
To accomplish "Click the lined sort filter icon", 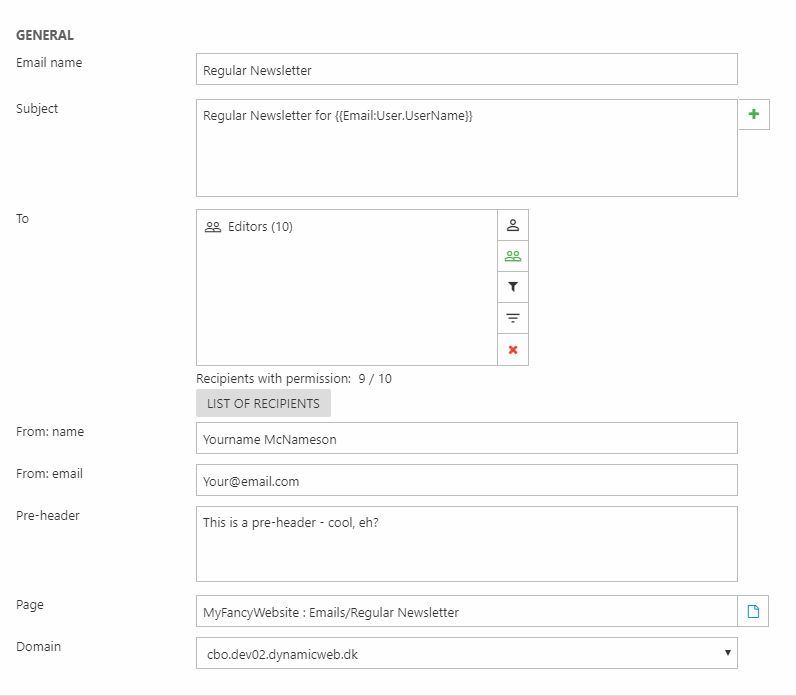I will coord(513,318).
